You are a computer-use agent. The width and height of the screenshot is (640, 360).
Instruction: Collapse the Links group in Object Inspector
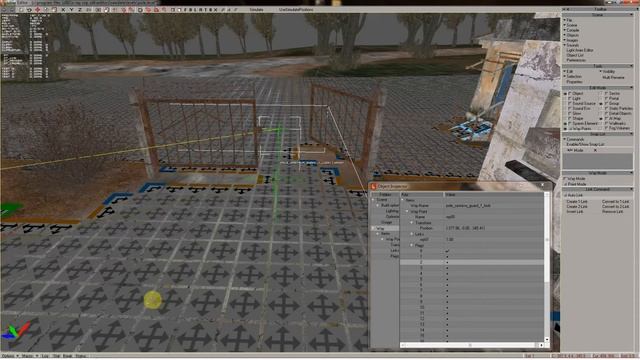pos(412,234)
